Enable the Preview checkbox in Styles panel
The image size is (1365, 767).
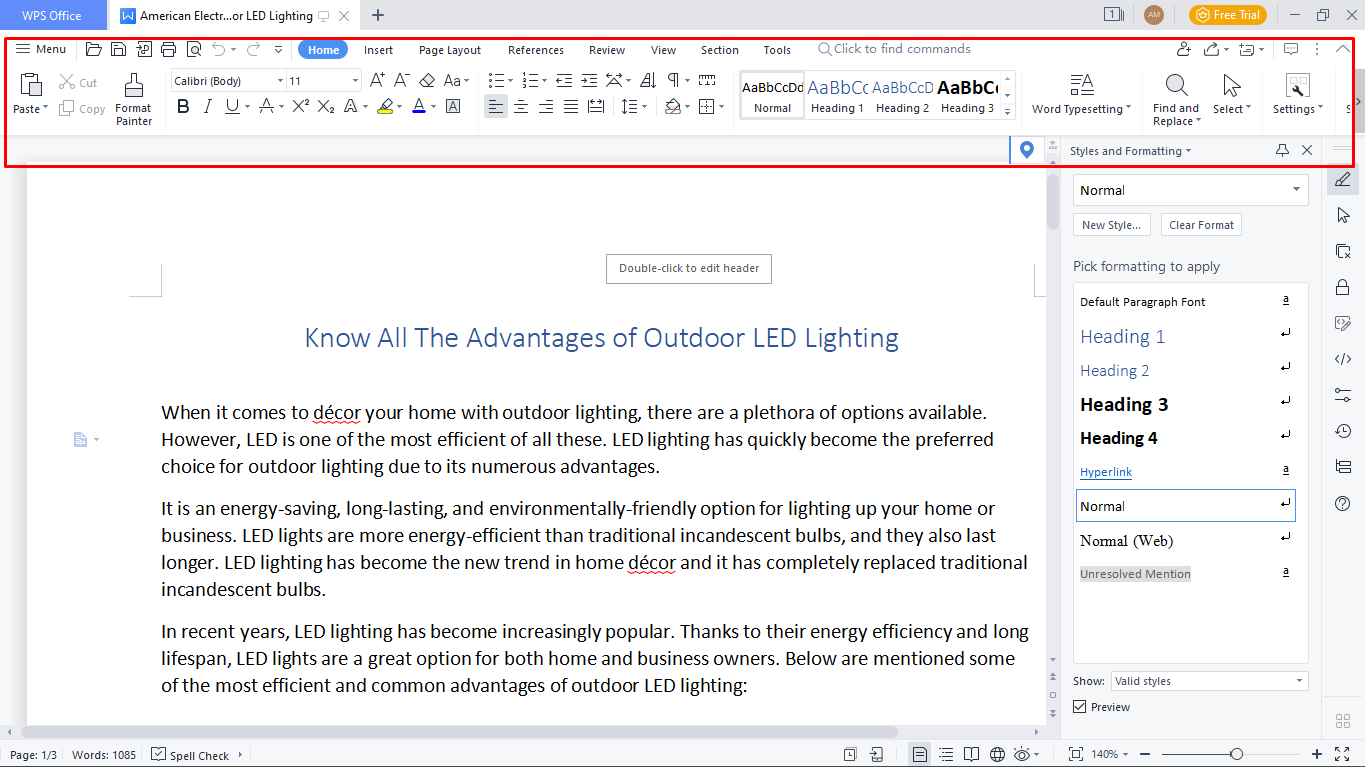(1079, 706)
